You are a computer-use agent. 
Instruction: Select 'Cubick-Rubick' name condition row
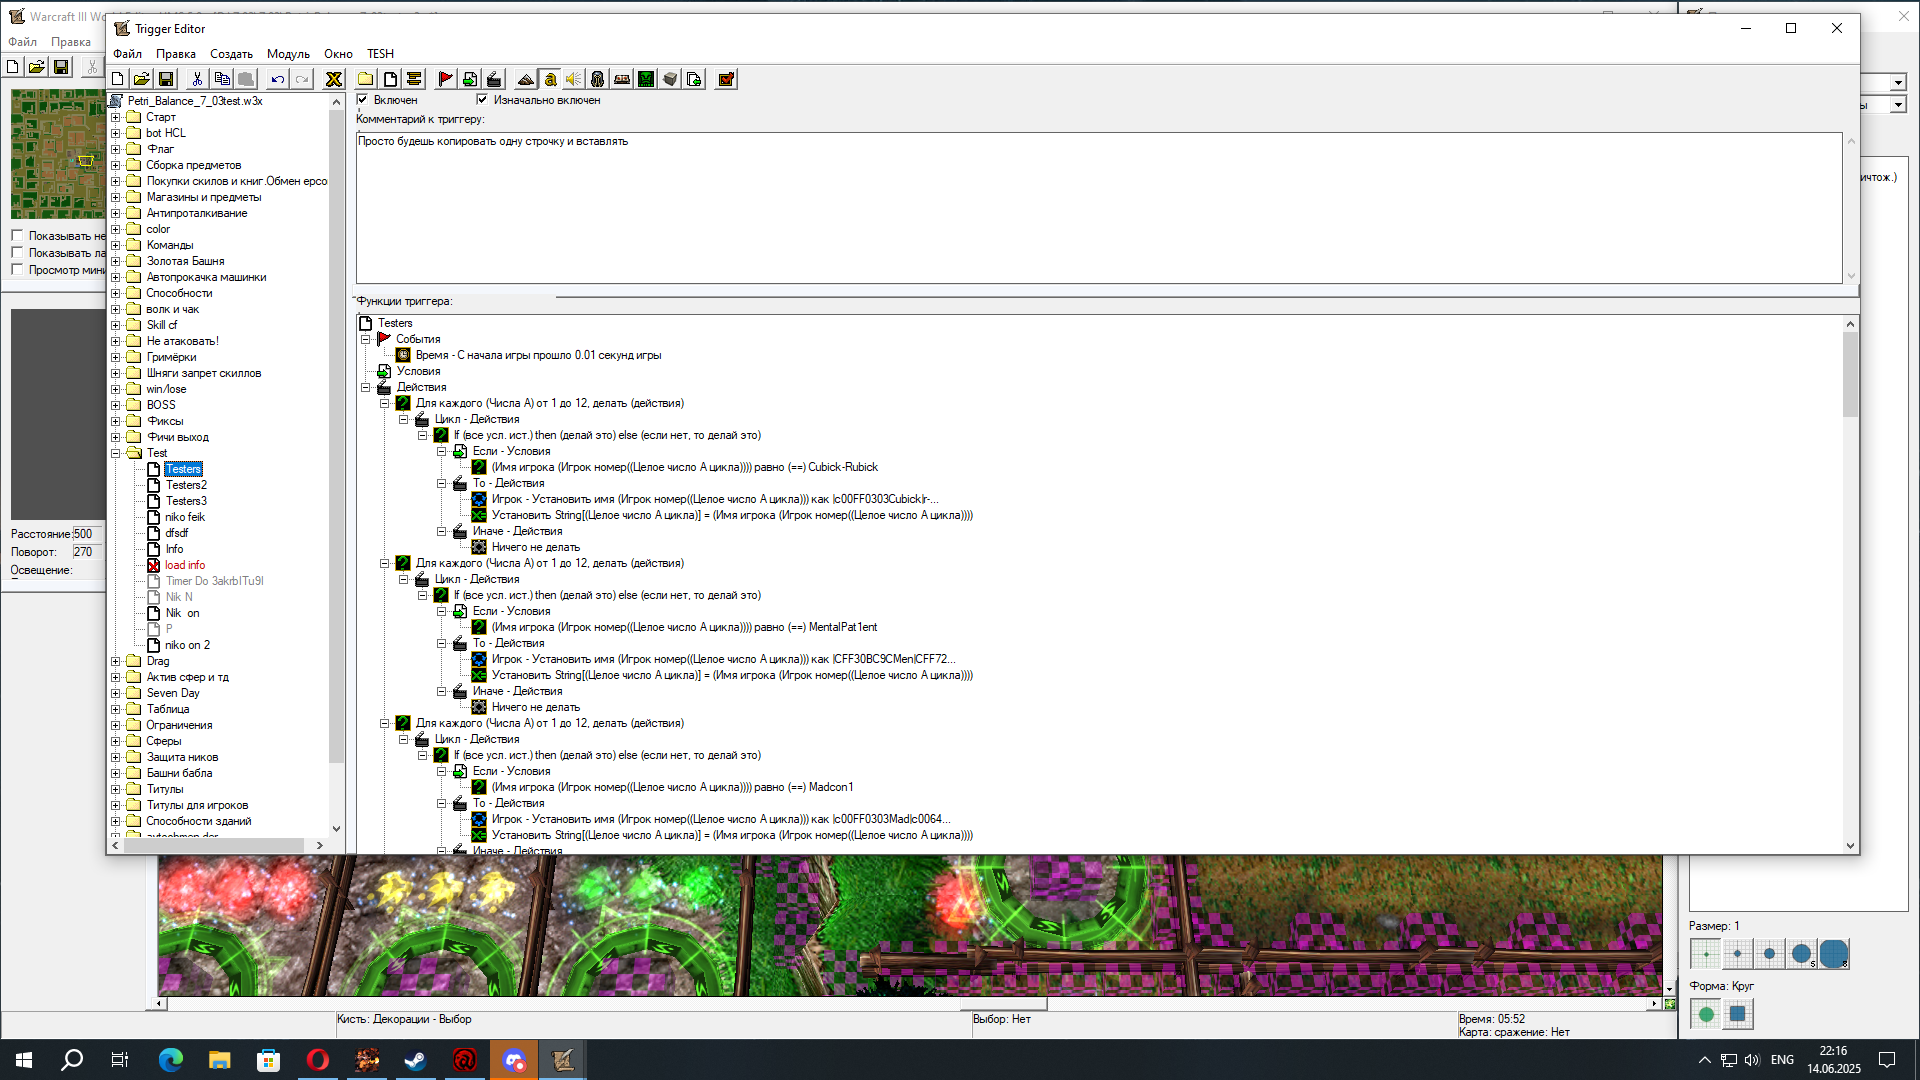[x=684, y=467]
